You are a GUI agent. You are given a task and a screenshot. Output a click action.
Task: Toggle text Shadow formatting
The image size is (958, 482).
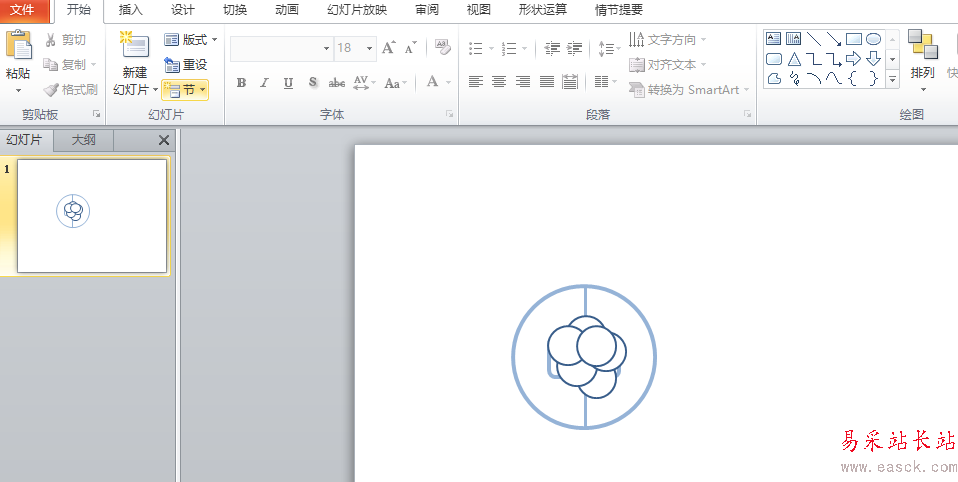point(313,82)
